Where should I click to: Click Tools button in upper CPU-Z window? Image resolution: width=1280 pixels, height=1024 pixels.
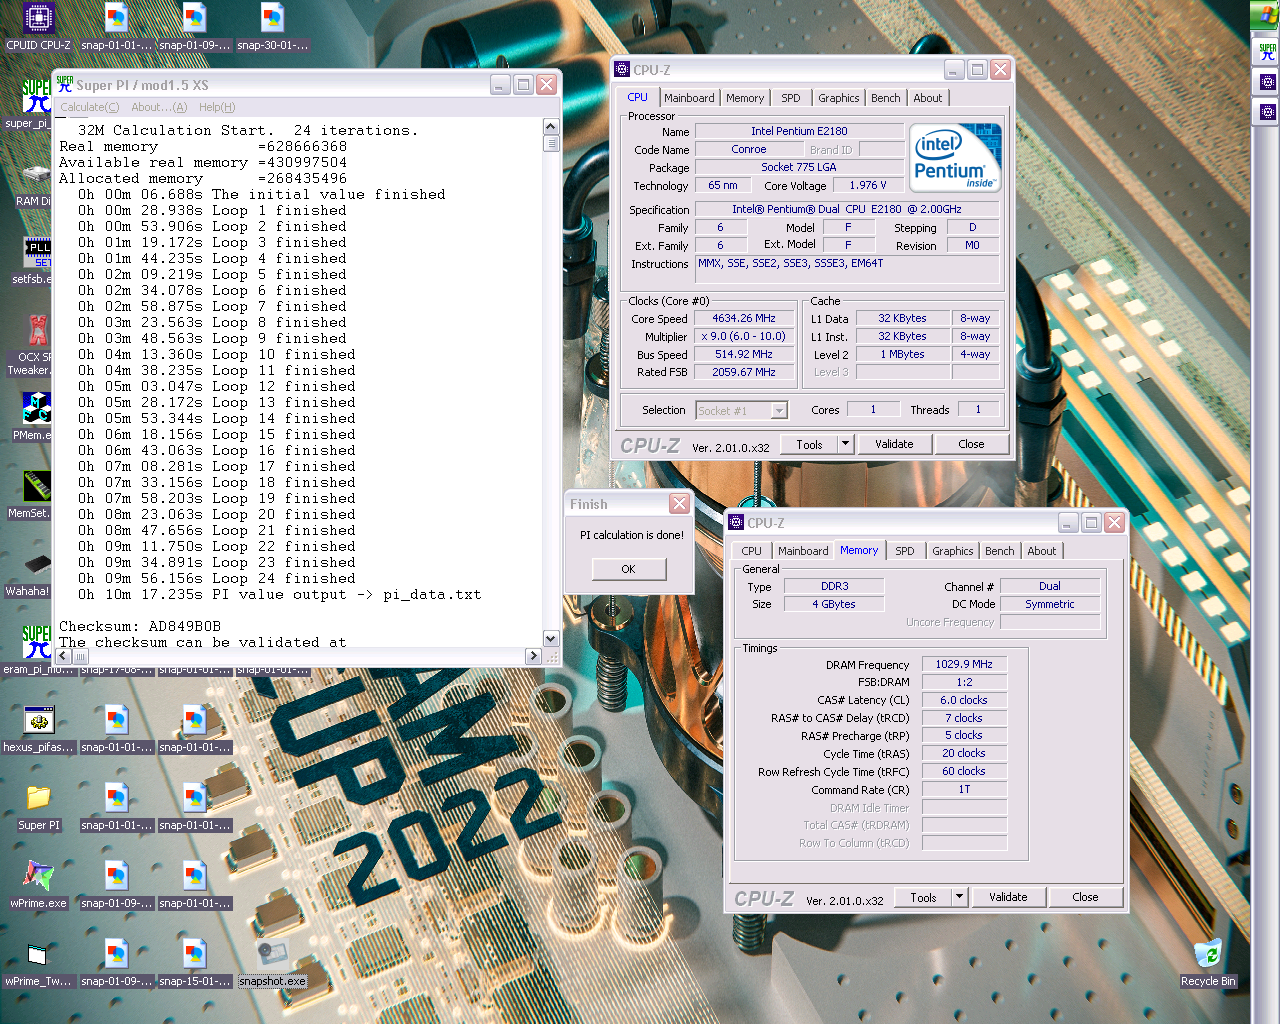(x=810, y=444)
